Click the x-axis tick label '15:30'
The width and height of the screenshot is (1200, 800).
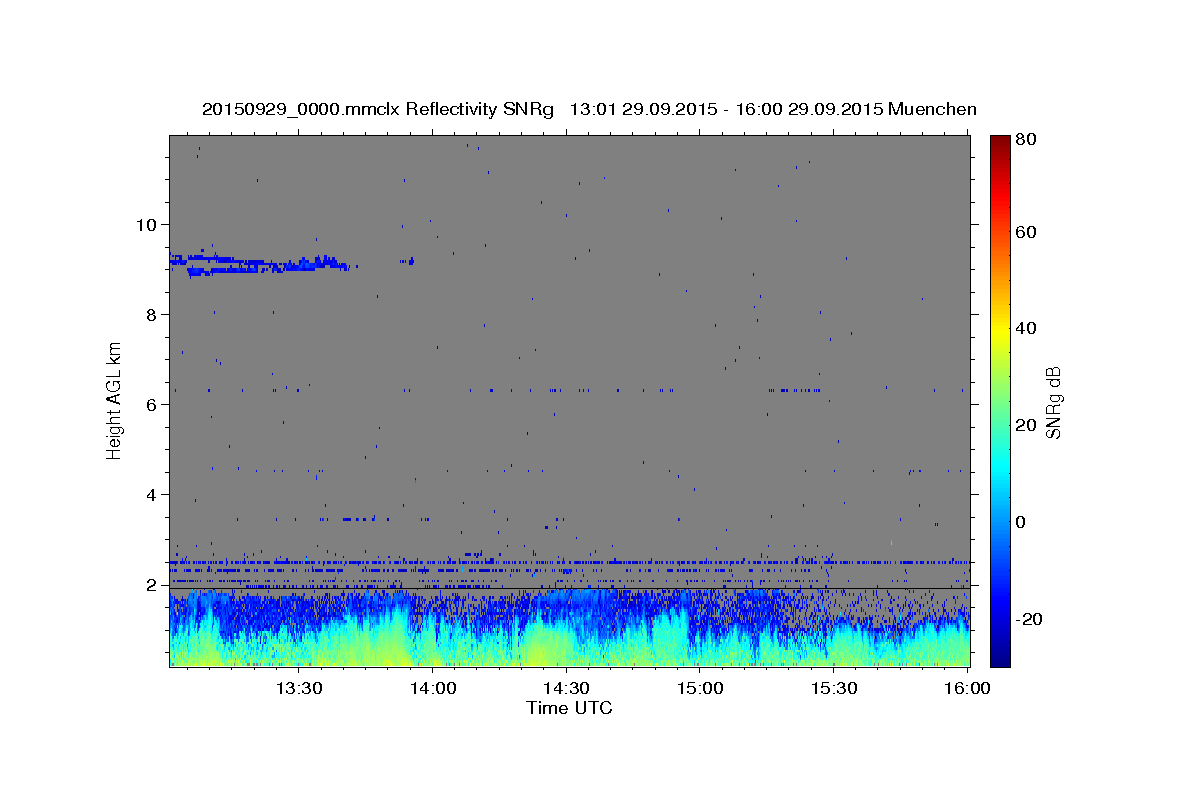[x=835, y=688]
